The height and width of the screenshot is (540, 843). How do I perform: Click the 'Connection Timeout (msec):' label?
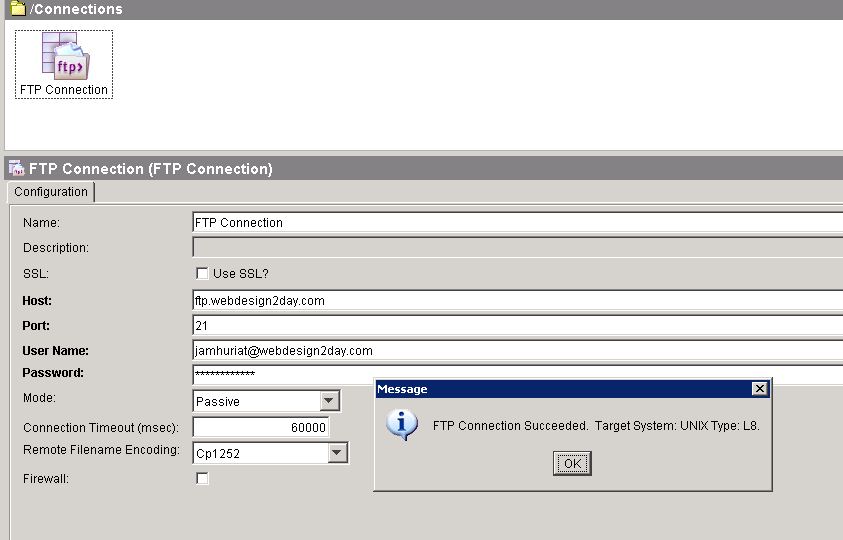point(101,428)
